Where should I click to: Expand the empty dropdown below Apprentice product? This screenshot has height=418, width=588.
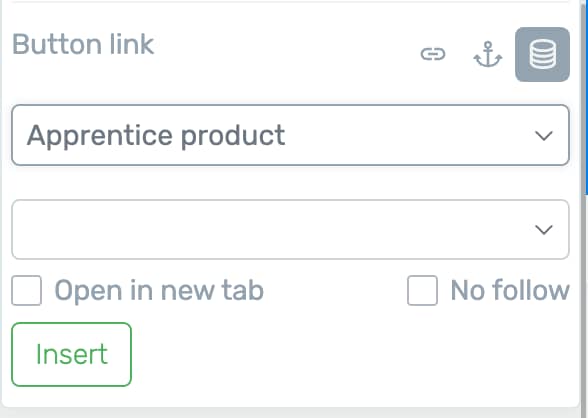(290, 229)
